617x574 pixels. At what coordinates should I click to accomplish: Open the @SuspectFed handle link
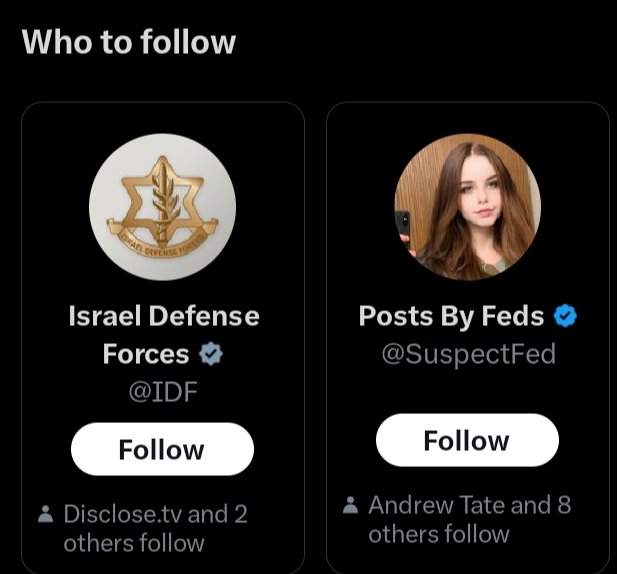(x=468, y=354)
